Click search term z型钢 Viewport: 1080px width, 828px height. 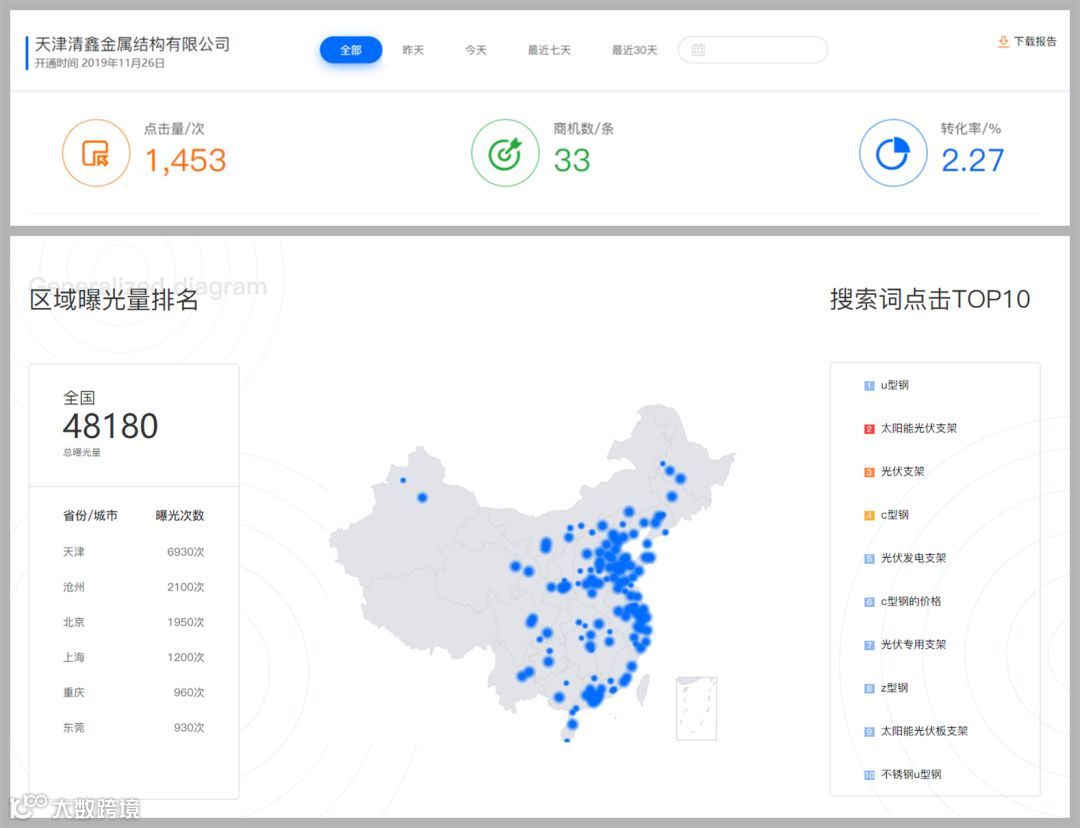(894, 687)
